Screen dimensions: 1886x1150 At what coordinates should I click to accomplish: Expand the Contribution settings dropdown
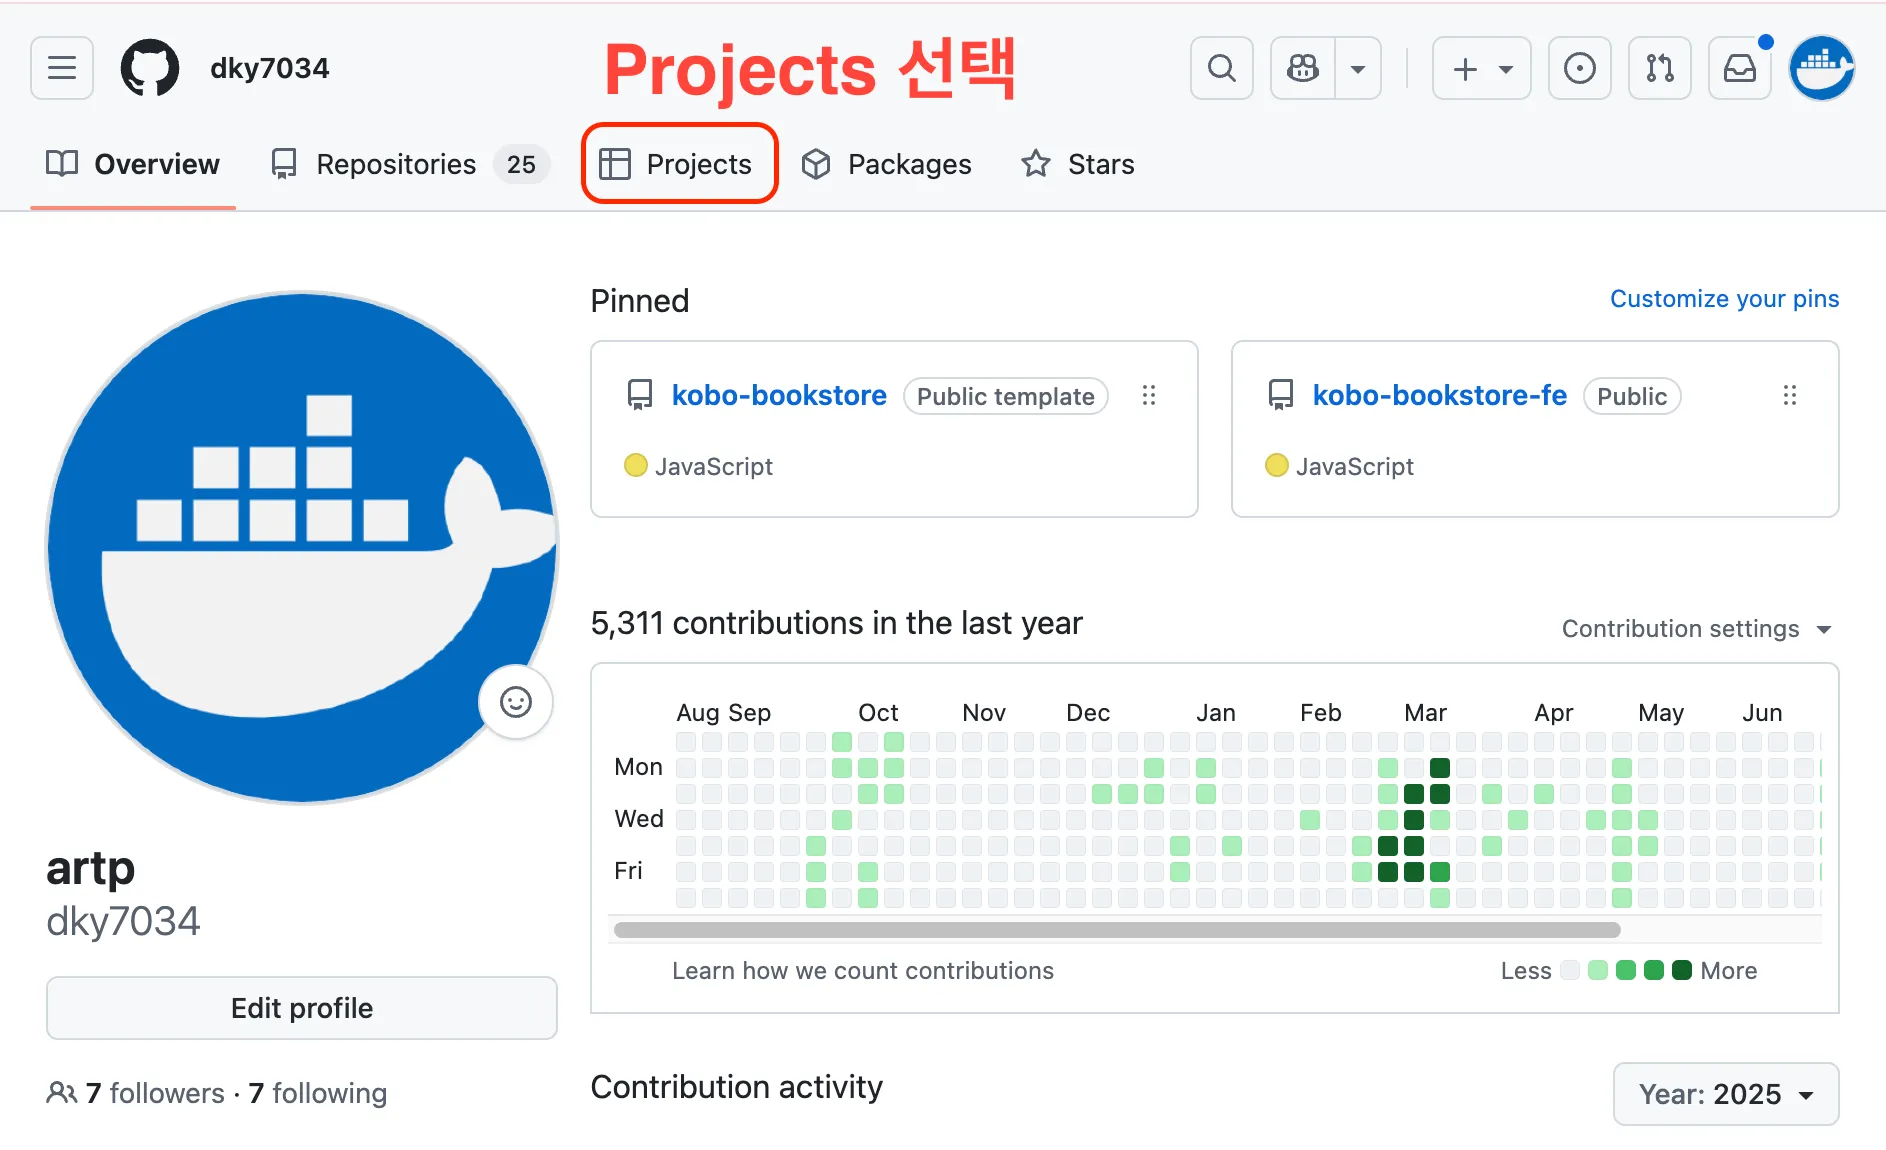pos(1697,629)
